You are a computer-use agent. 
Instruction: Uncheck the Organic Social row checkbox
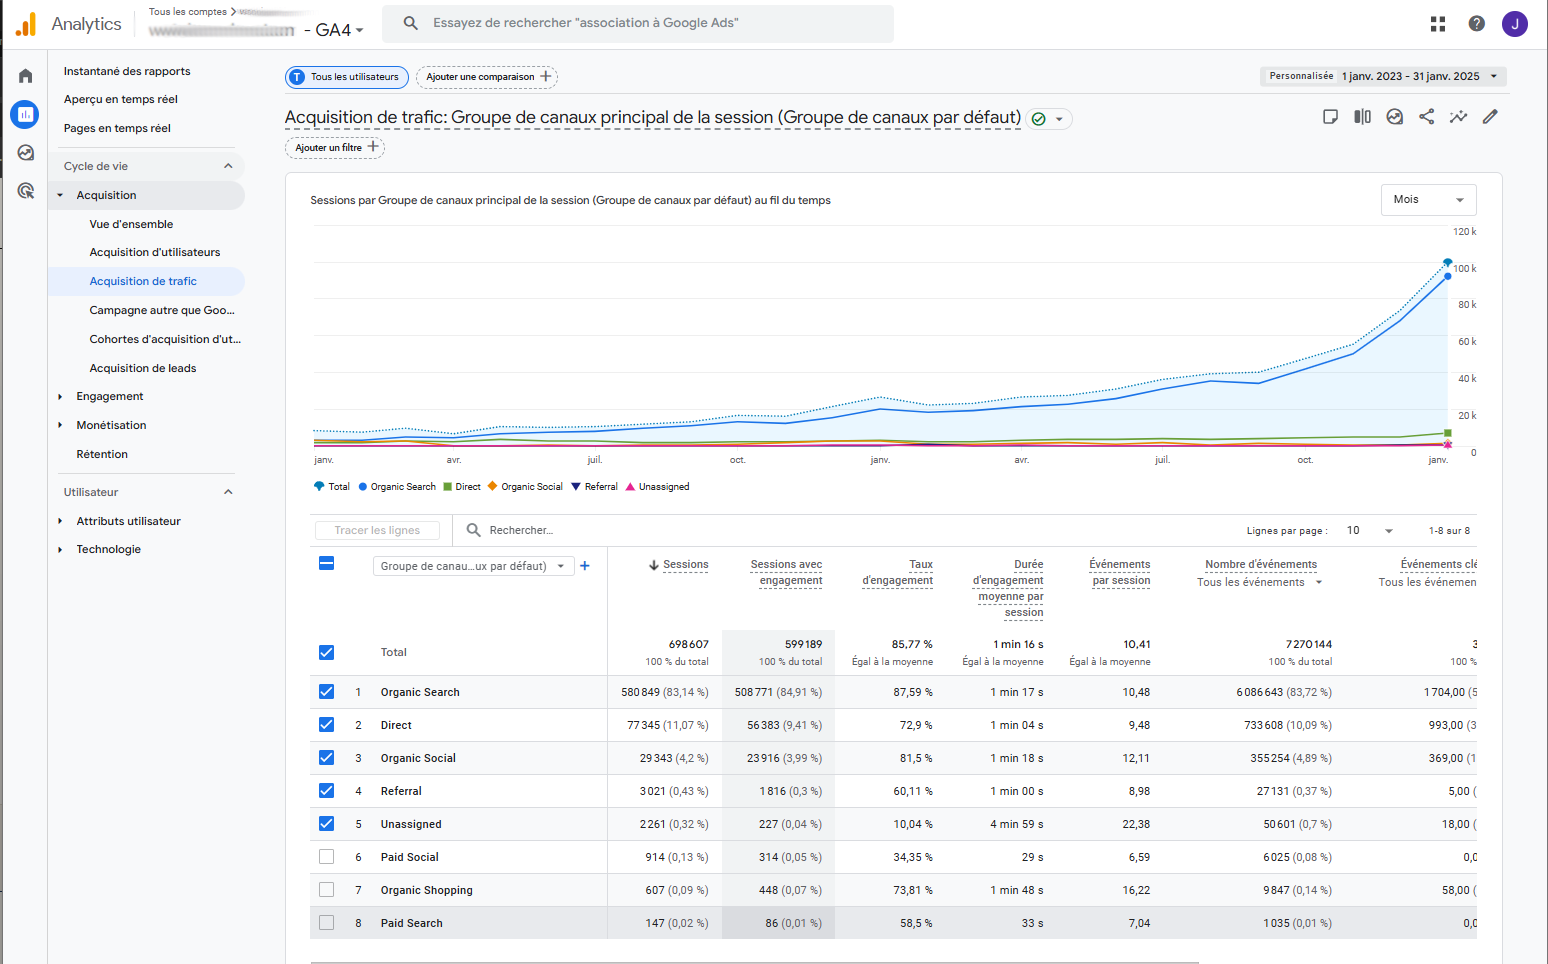tap(326, 757)
